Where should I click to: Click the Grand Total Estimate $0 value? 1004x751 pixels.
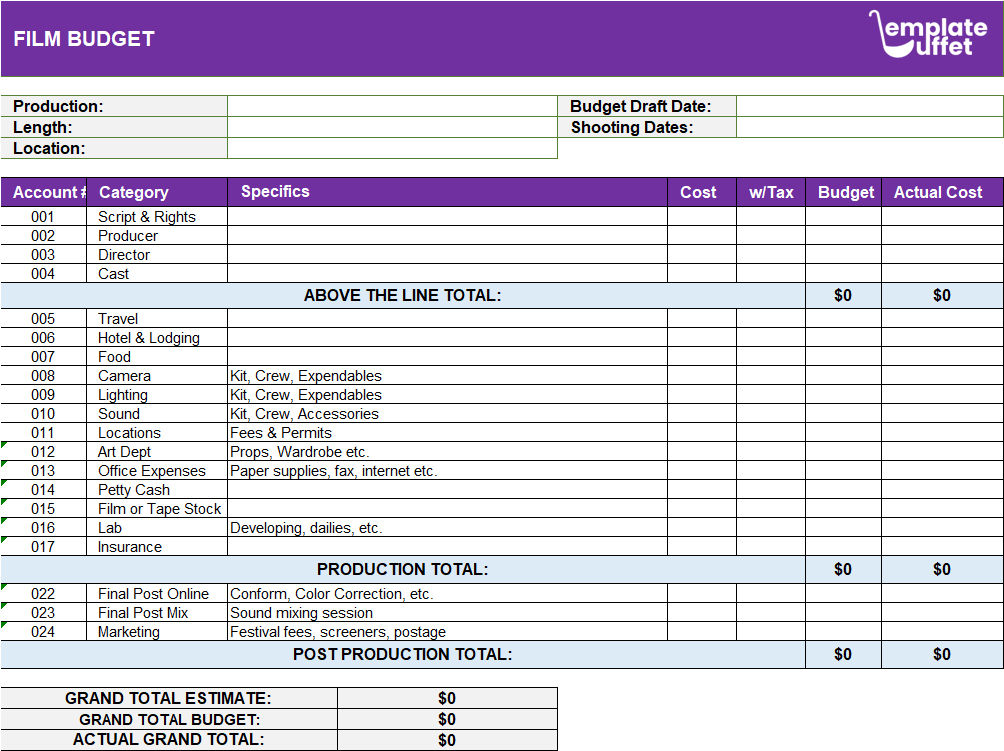pyautogui.click(x=447, y=696)
